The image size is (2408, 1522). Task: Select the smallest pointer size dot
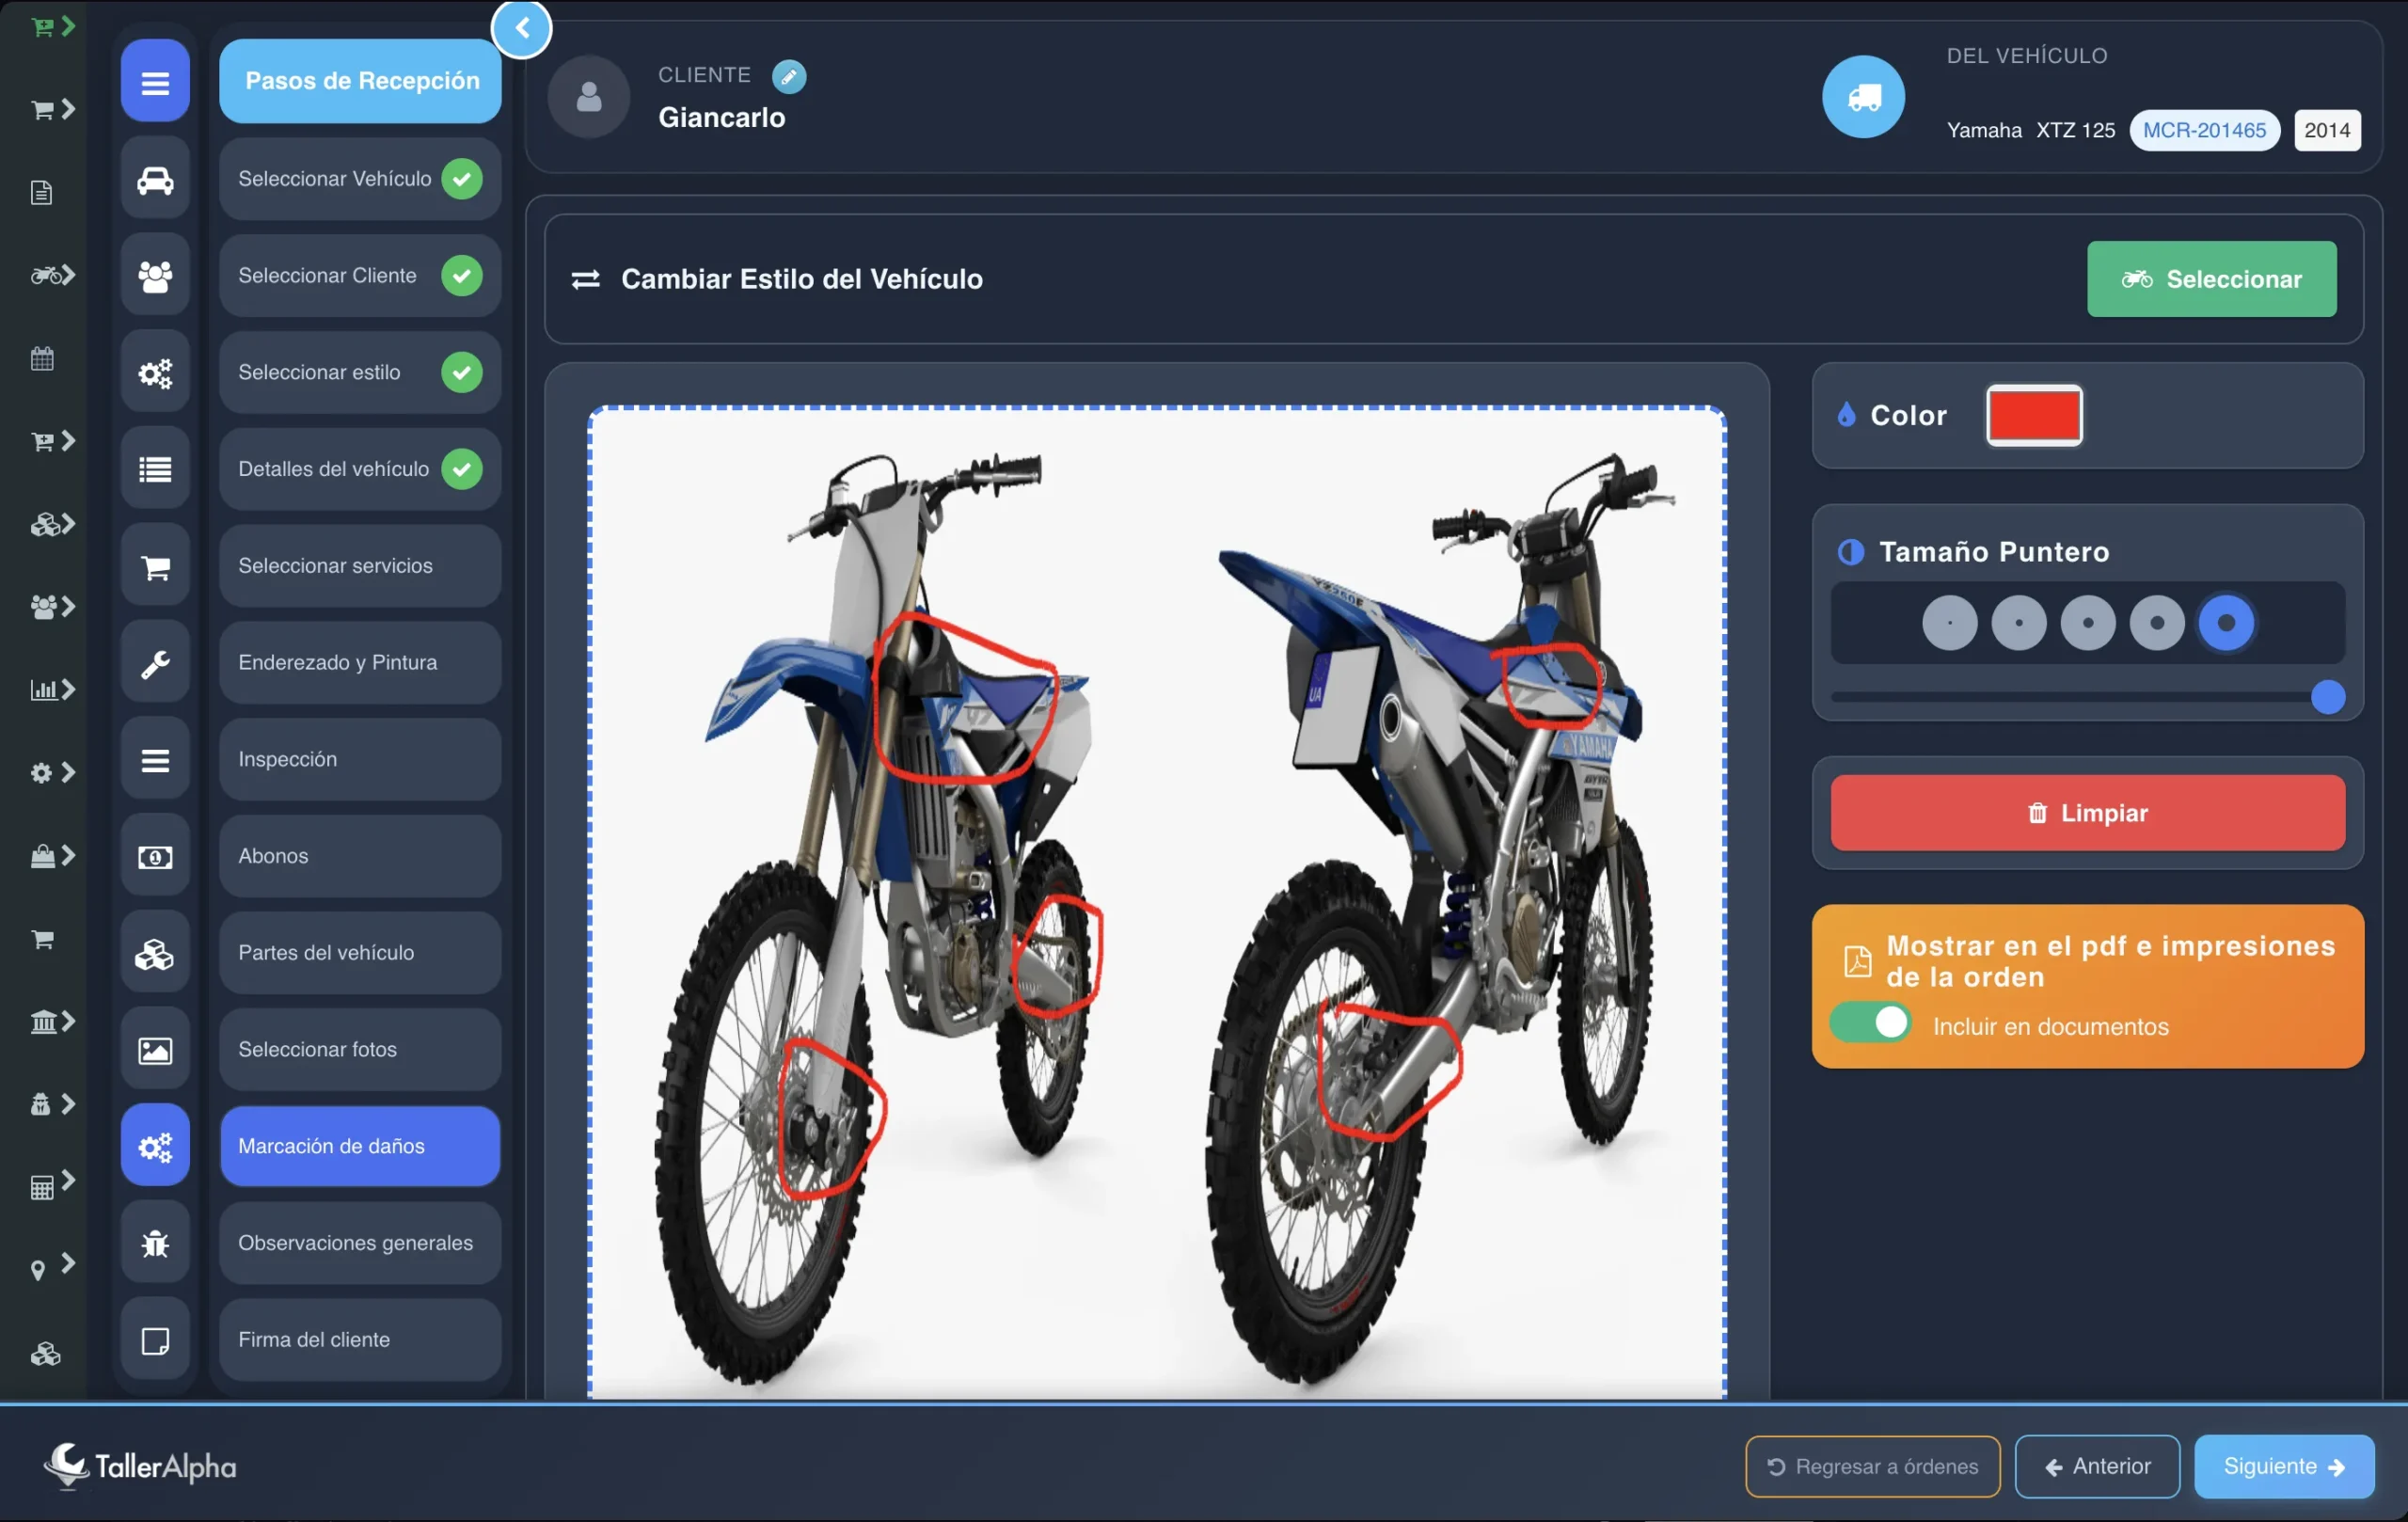coord(1949,622)
